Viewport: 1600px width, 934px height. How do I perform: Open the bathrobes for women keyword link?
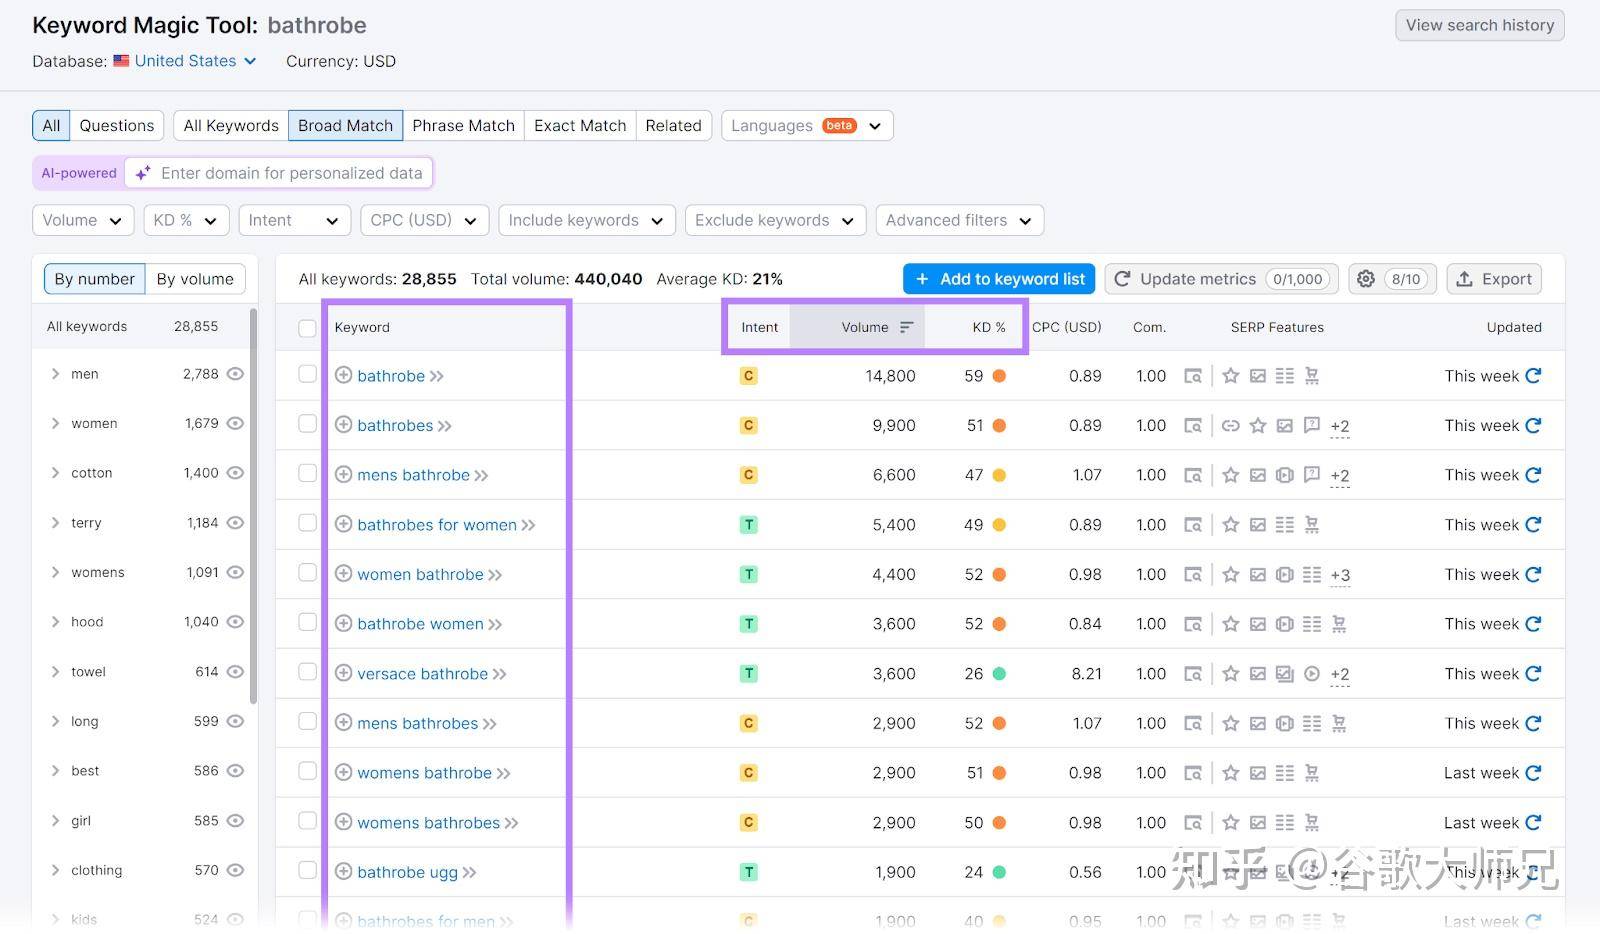coord(437,525)
